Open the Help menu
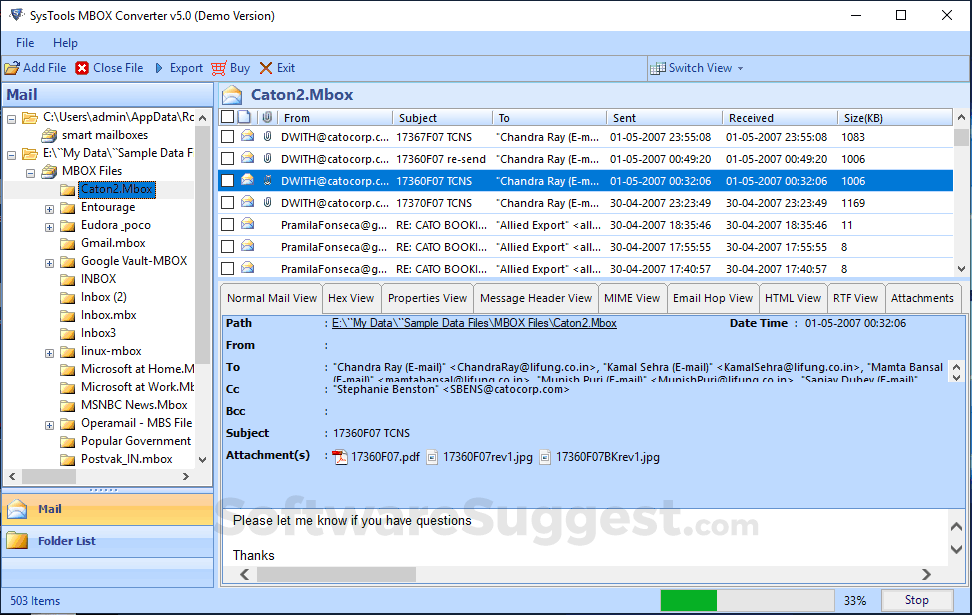Image resolution: width=972 pixels, height=615 pixels. [65, 43]
